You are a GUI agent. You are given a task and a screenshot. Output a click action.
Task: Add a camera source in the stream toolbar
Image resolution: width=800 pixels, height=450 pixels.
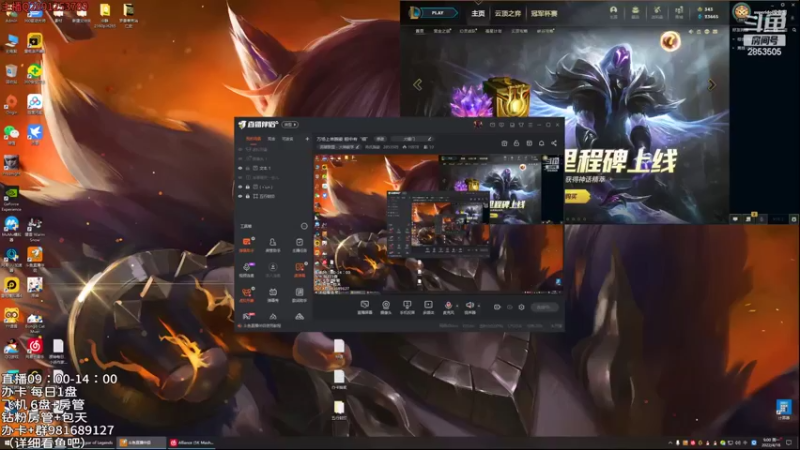coord(386,307)
